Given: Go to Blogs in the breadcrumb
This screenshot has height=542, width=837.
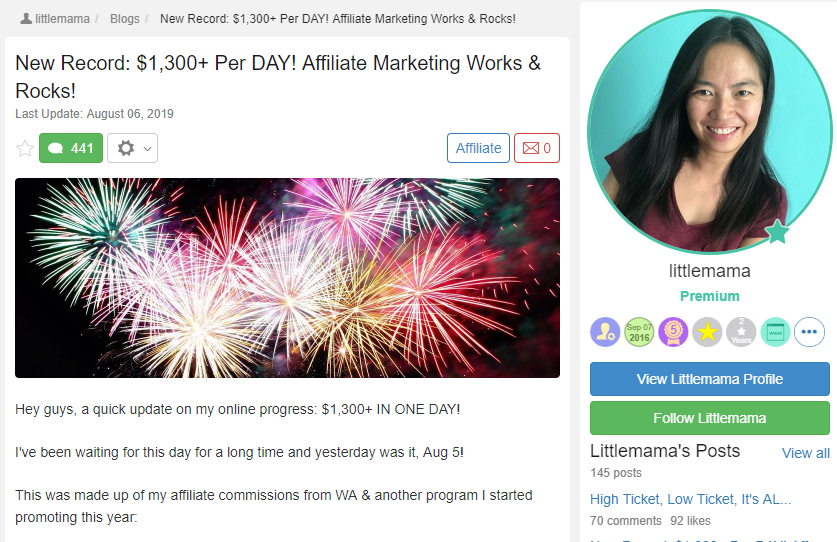Looking at the screenshot, I should 125,19.
